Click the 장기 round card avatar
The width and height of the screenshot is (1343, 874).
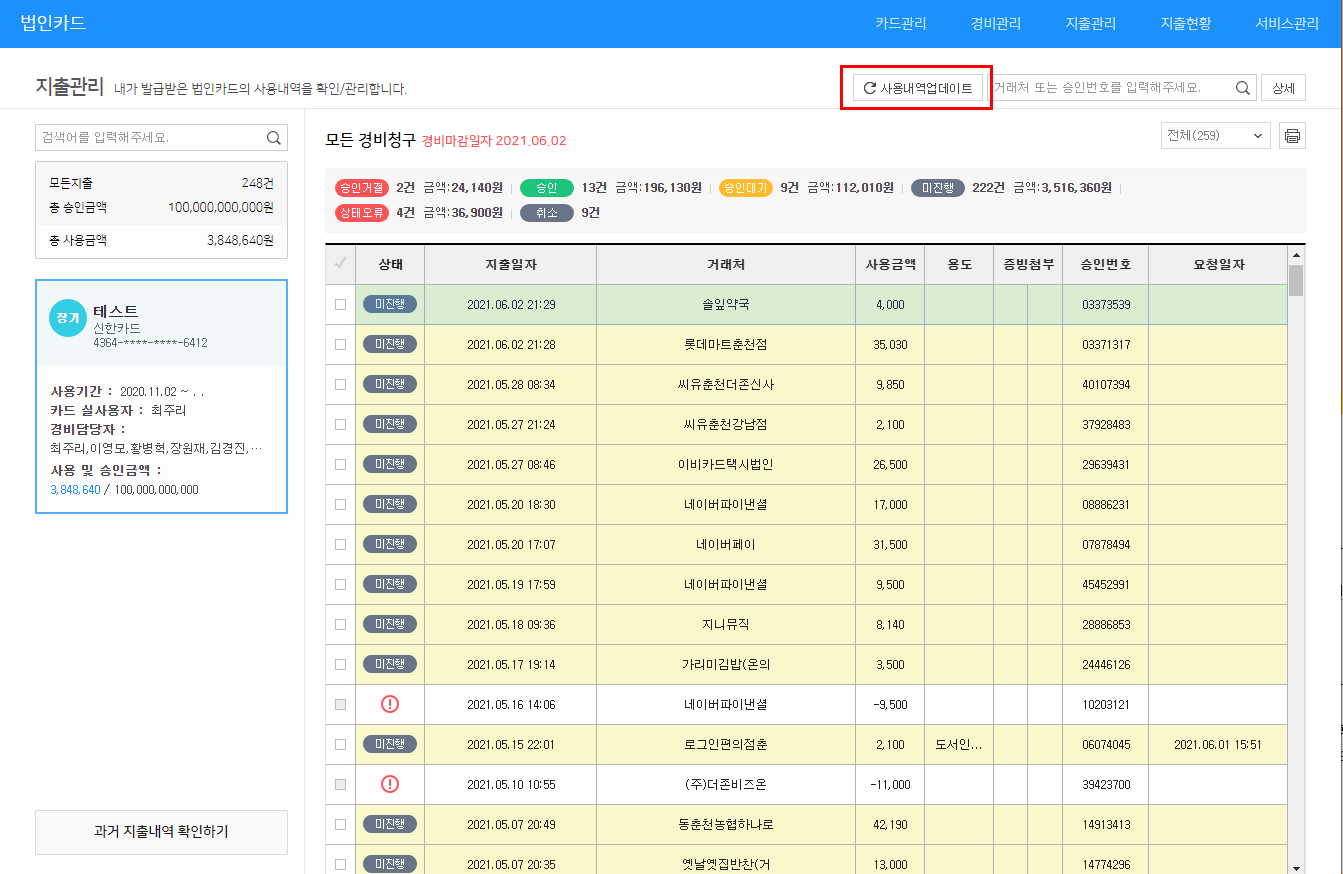pyautogui.click(x=68, y=318)
